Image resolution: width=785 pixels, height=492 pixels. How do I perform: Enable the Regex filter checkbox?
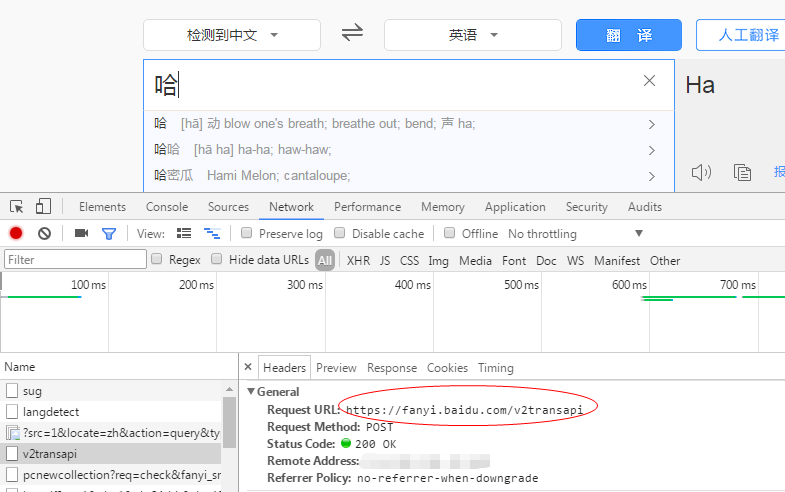(x=157, y=259)
